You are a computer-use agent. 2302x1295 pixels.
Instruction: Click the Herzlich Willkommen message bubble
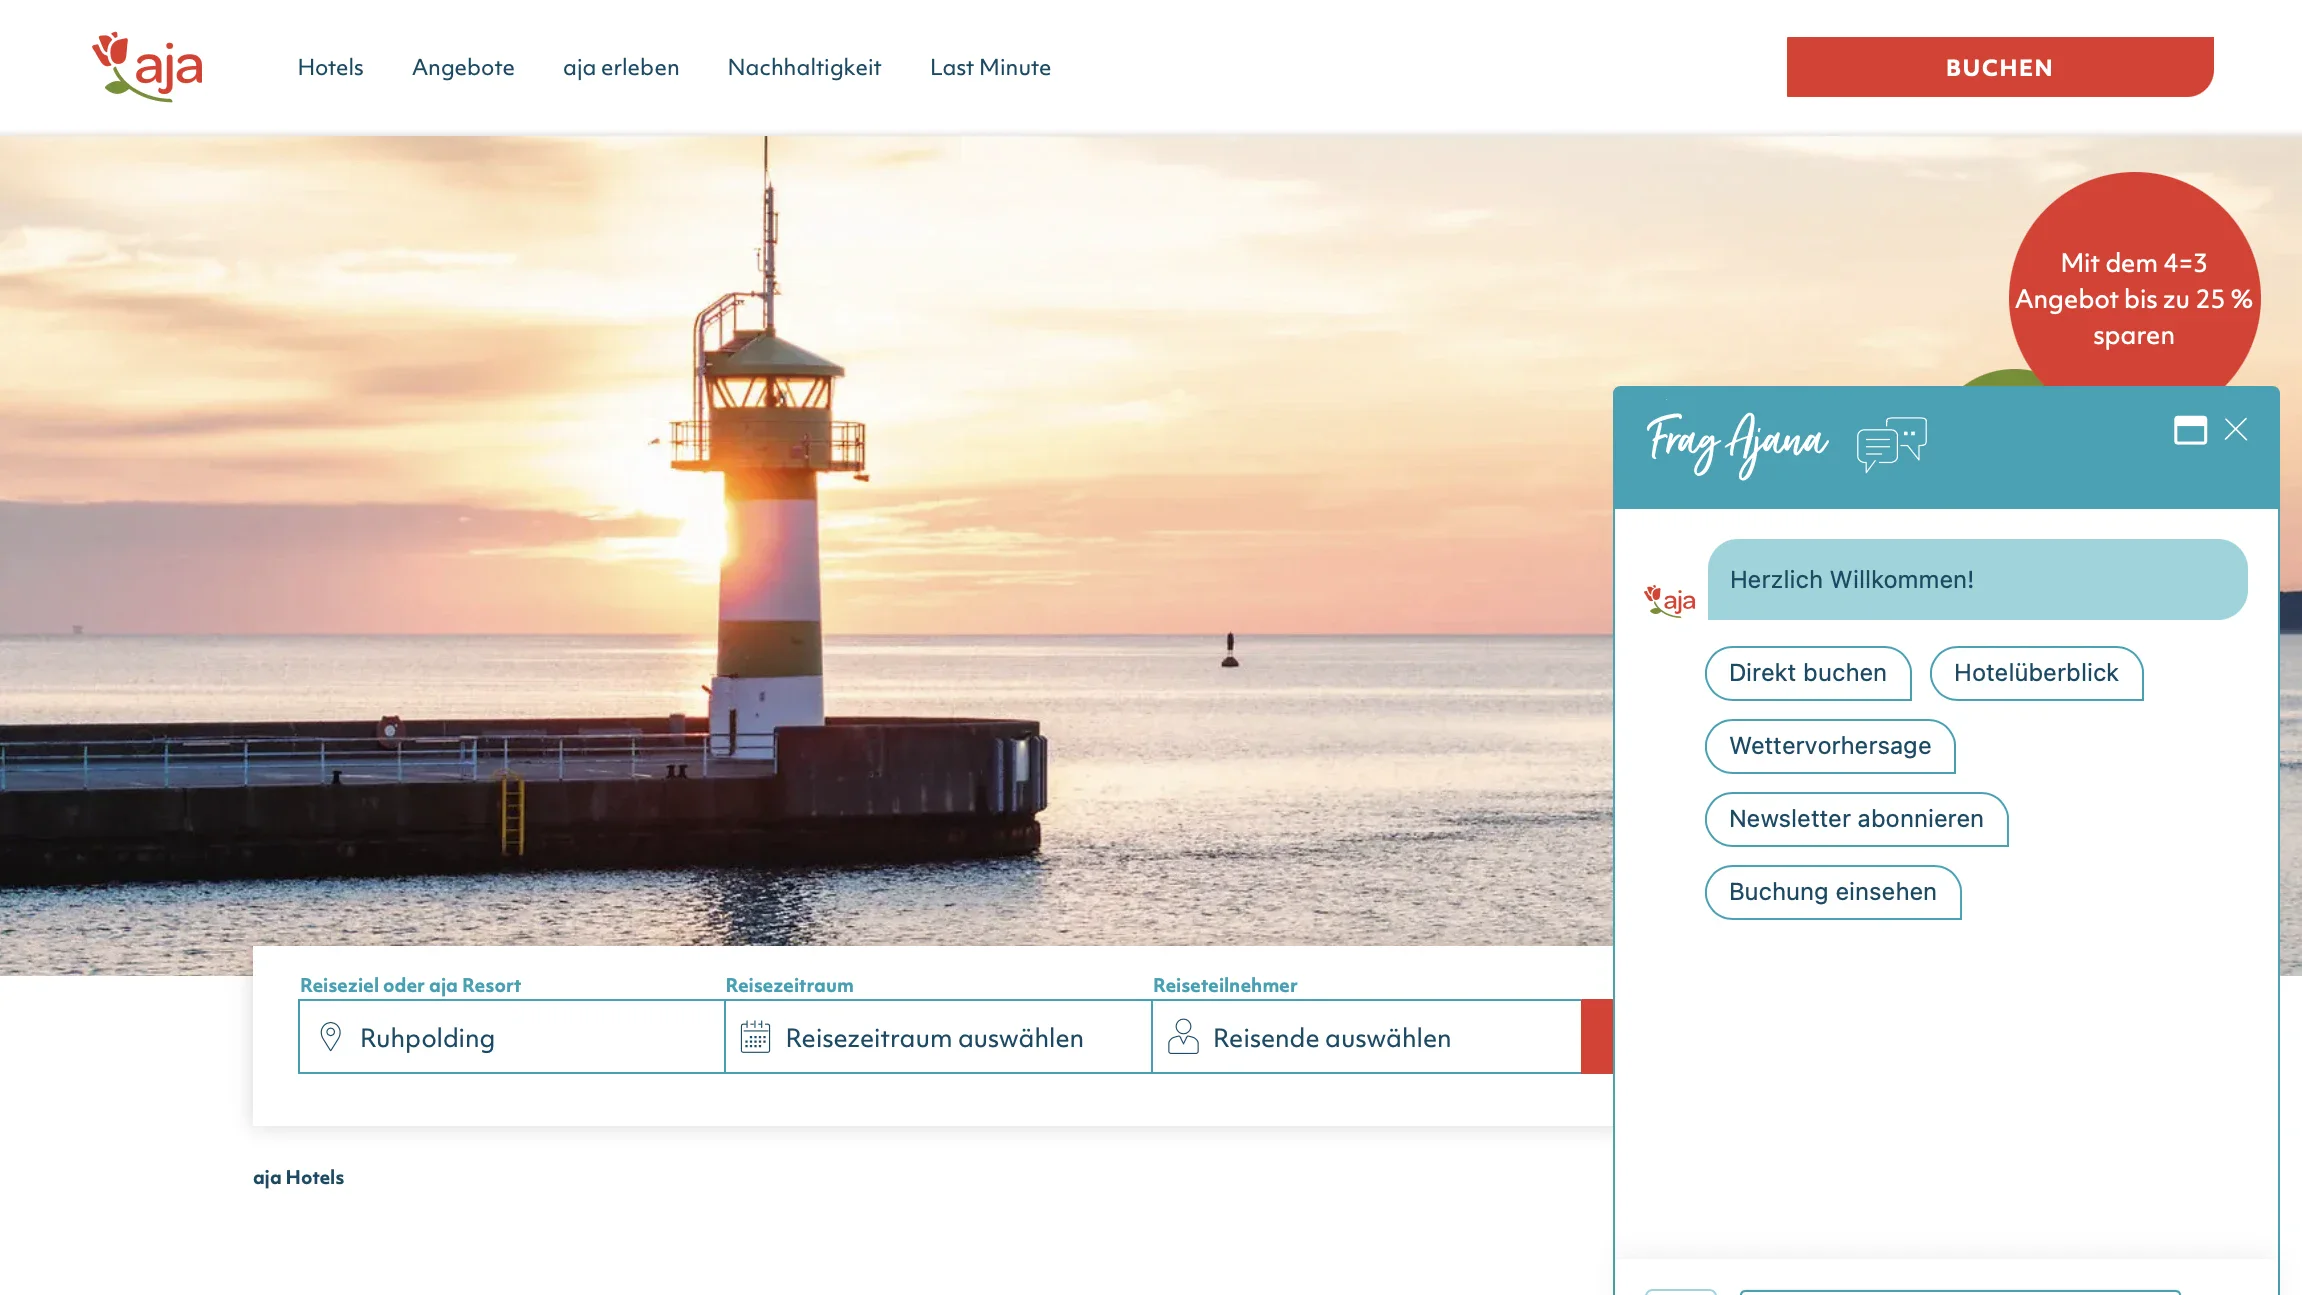coord(1977,580)
